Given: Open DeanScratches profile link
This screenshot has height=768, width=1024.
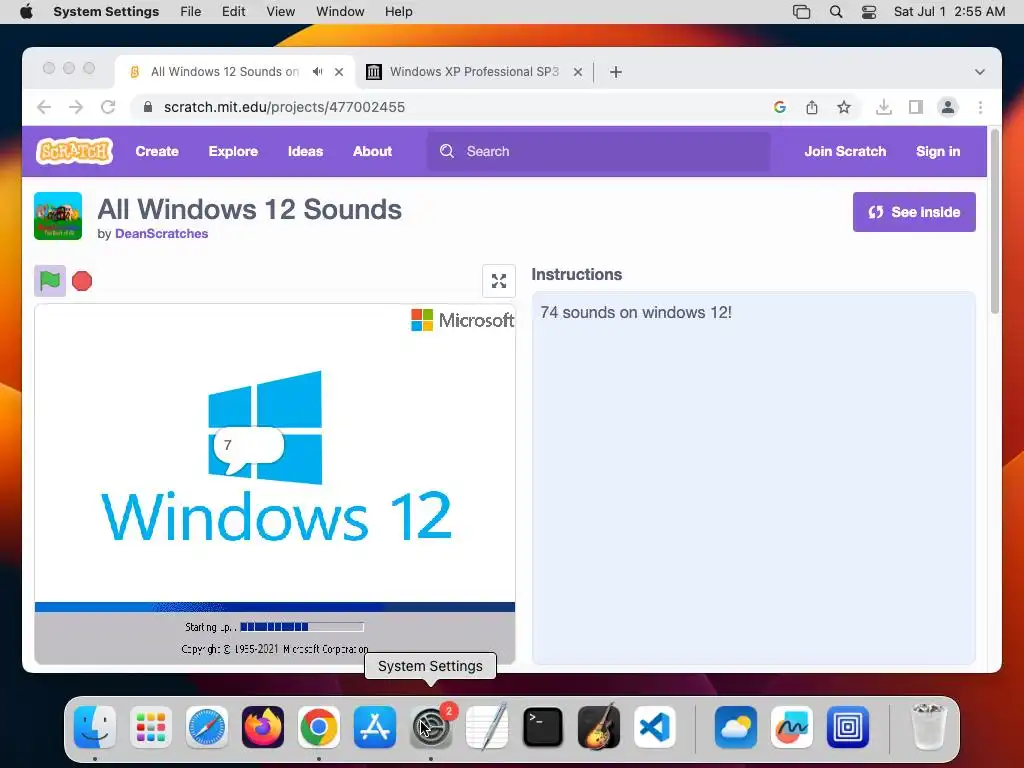Looking at the screenshot, I should click(x=161, y=233).
